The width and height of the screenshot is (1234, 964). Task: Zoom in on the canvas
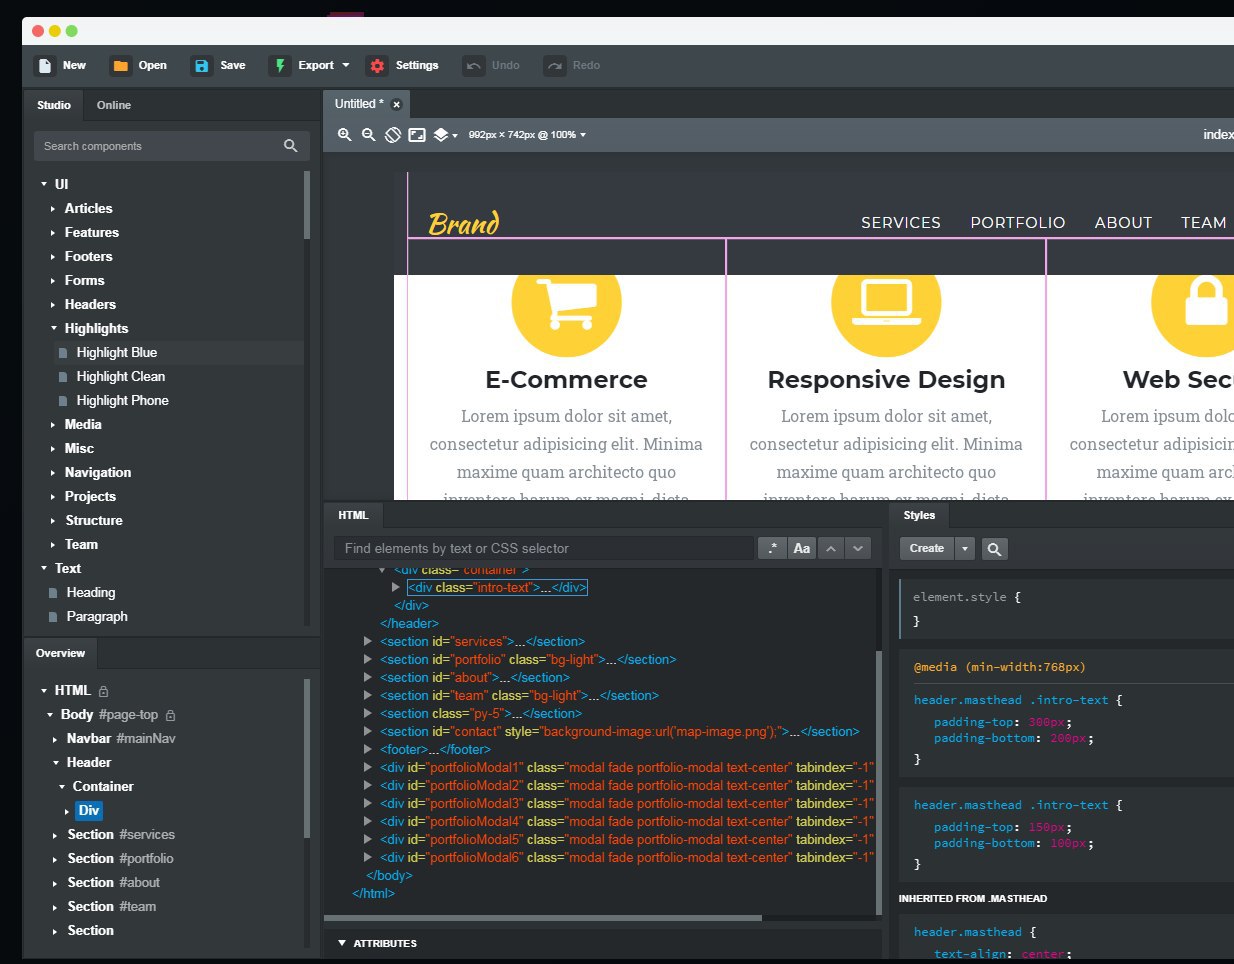pos(344,135)
